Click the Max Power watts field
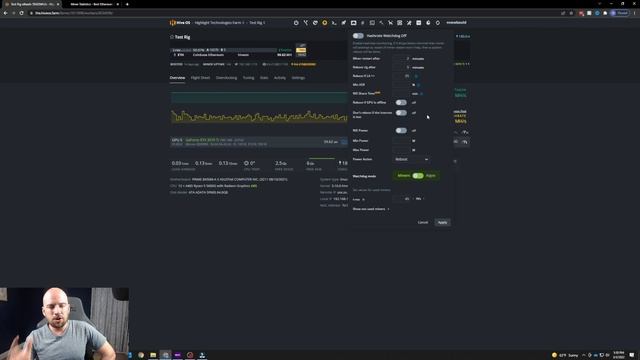The width and height of the screenshot is (640, 360). pyautogui.click(x=401, y=150)
